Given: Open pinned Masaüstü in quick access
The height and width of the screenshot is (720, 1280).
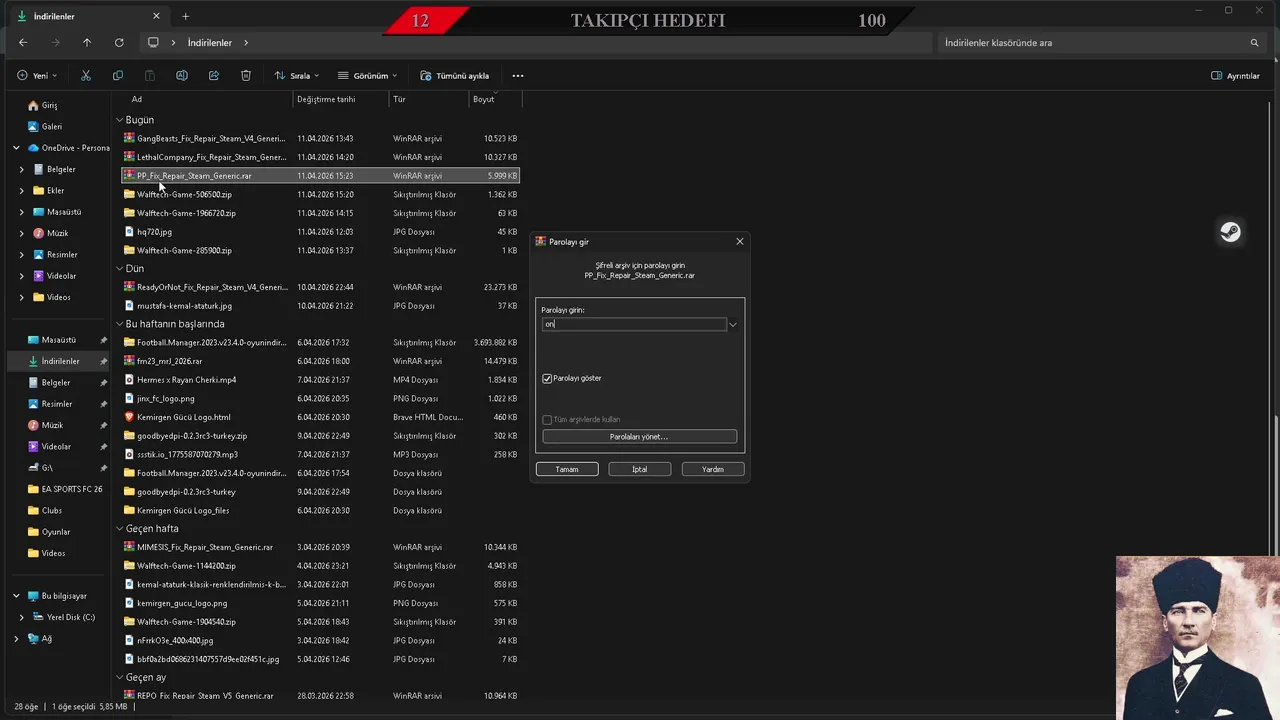Looking at the screenshot, I should 58,340.
